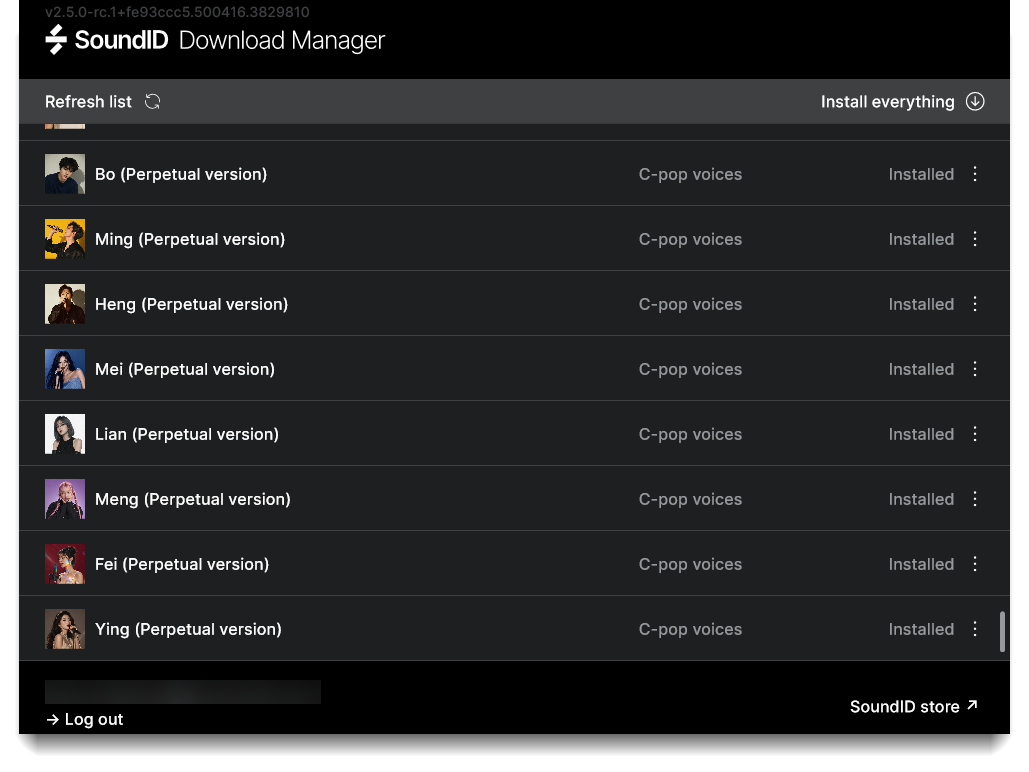This screenshot has width=1029, height=772.
Task: Click the Refresh list button label
Action: coord(89,102)
